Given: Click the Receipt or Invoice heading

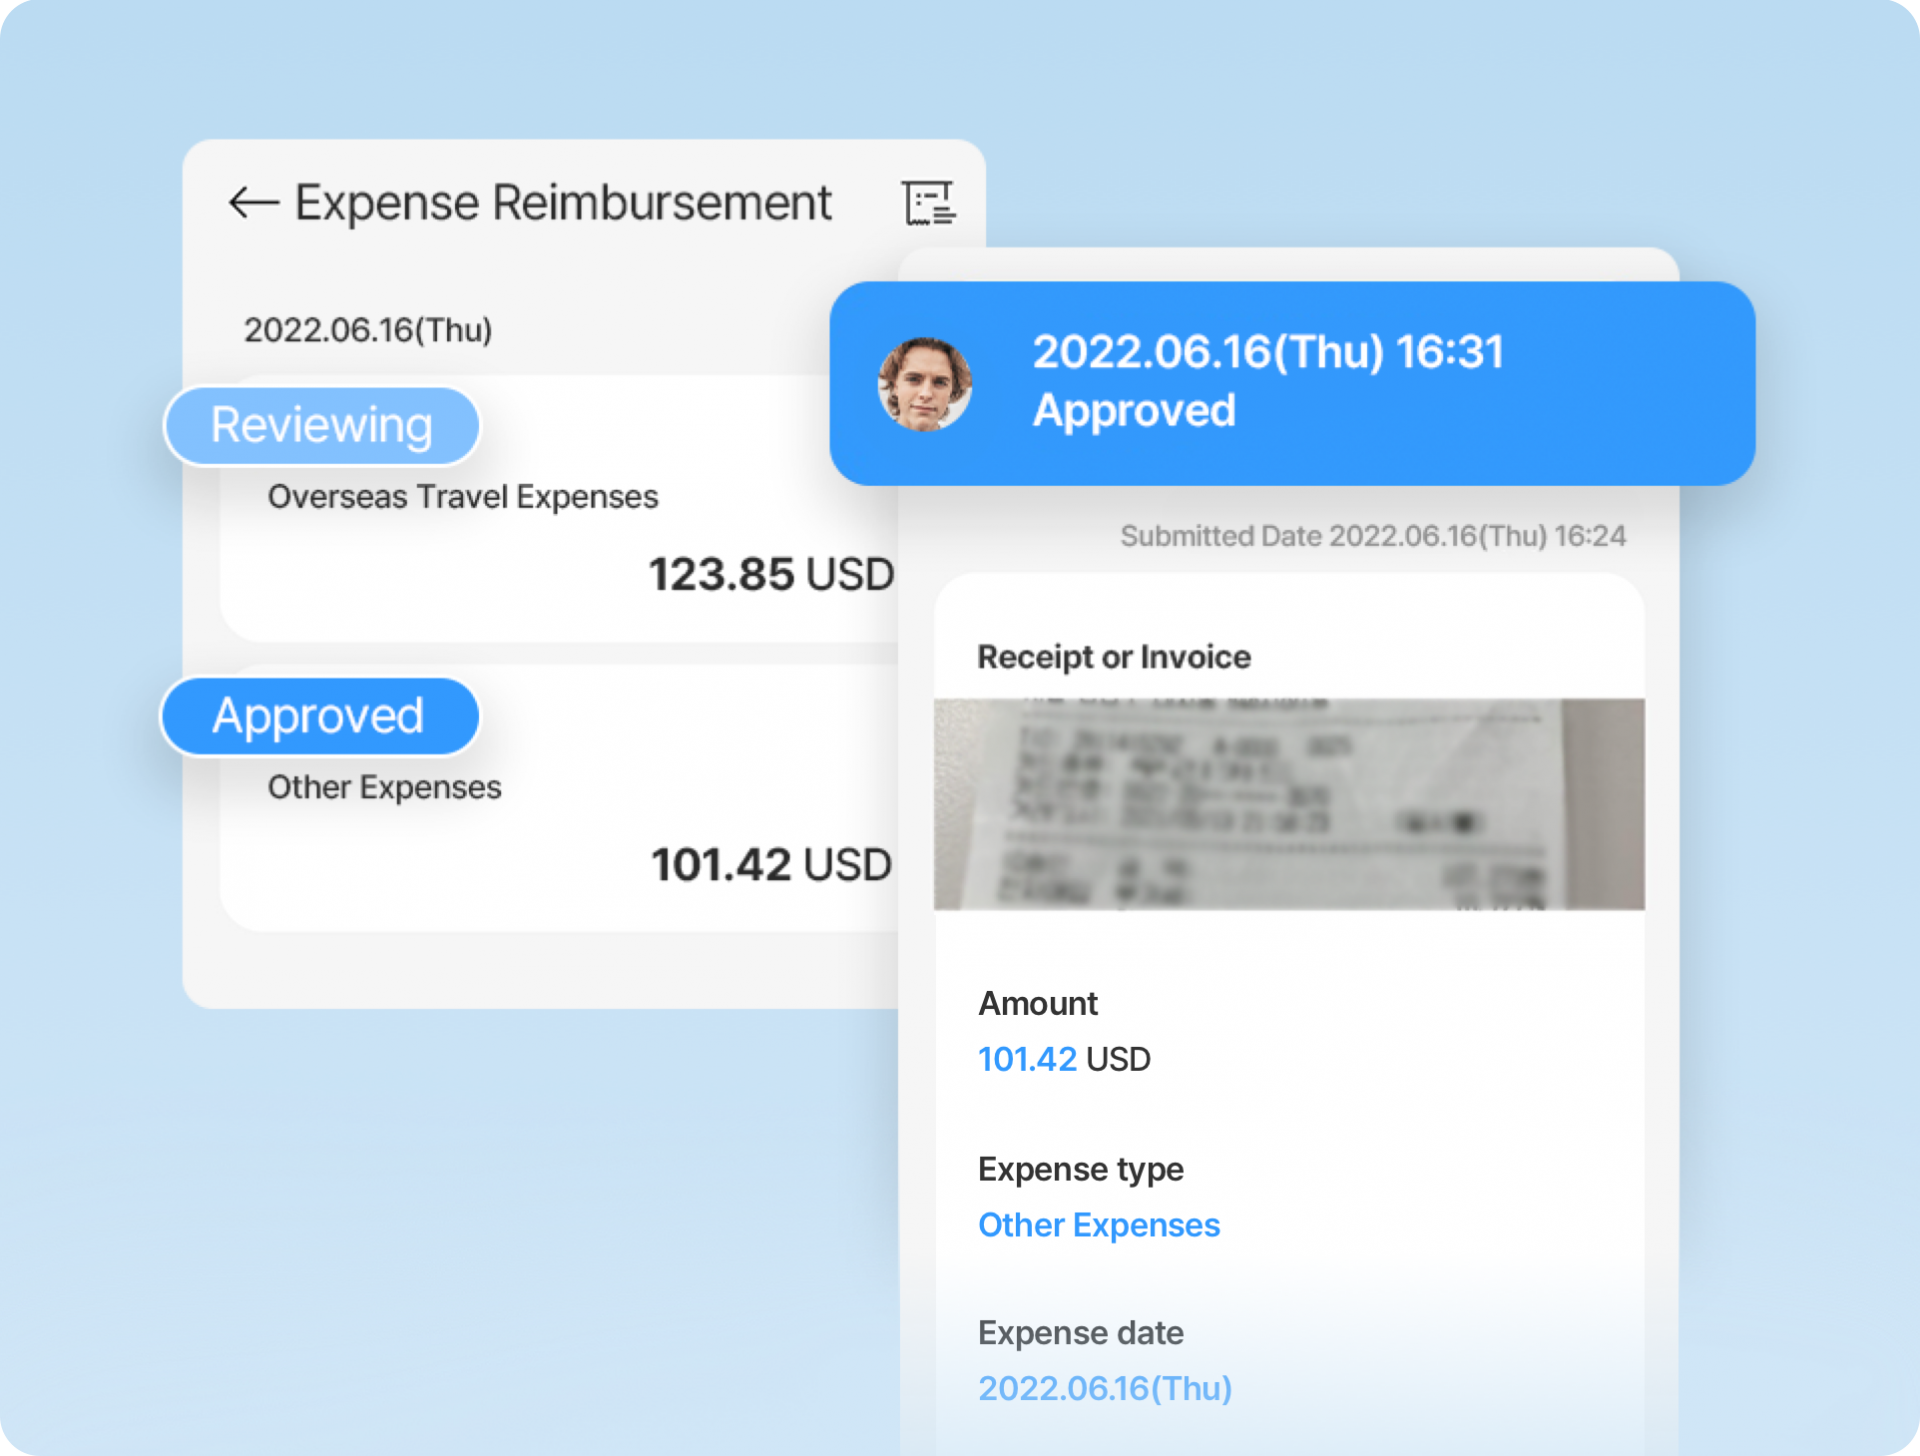Looking at the screenshot, I should click(x=1113, y=657).
